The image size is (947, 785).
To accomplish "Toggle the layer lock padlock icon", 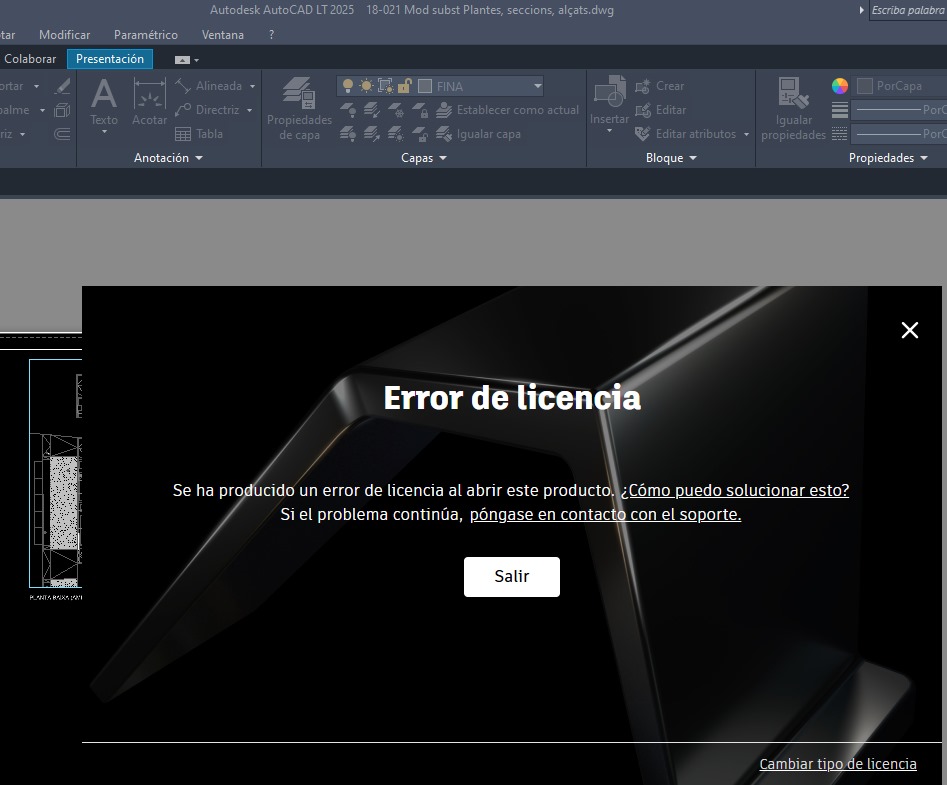I will 404,86.
